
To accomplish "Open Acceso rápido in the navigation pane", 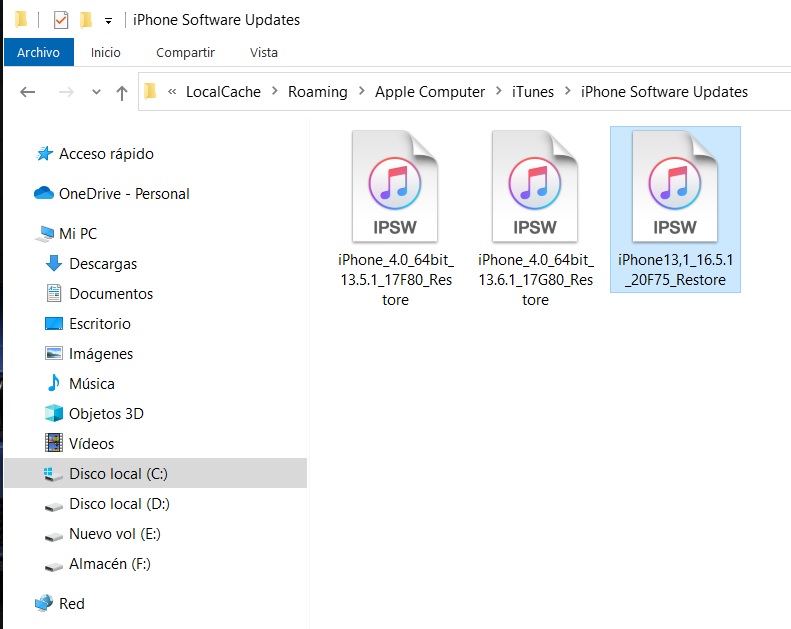I will tap(106, 153).
